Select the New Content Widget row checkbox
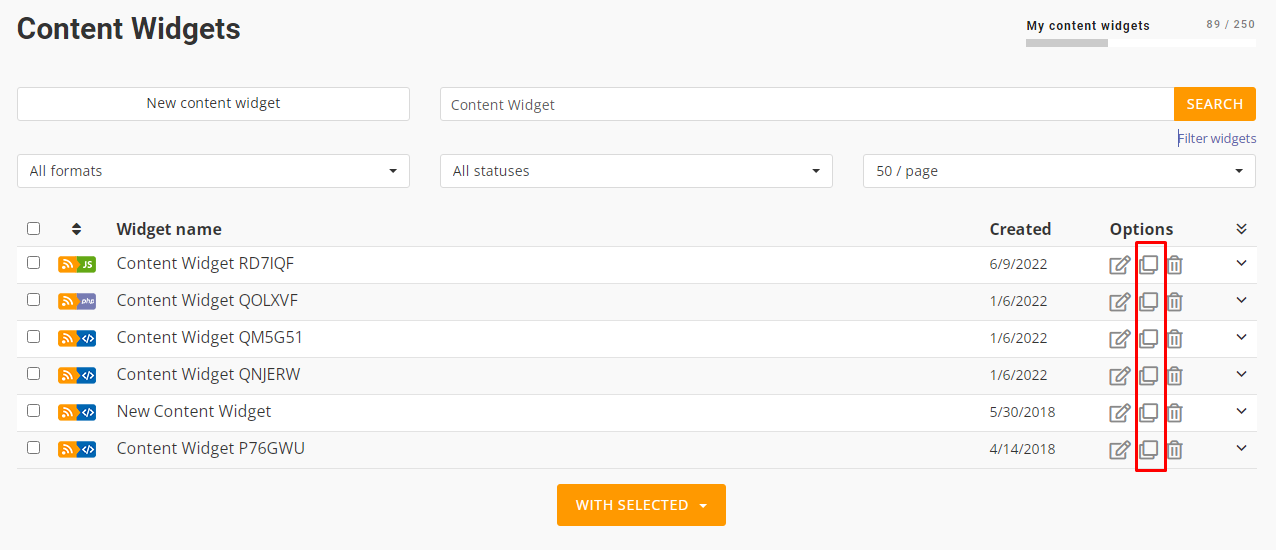This screenshot has width=1276, height=550. pyautogui.click(x=34, y=411)
